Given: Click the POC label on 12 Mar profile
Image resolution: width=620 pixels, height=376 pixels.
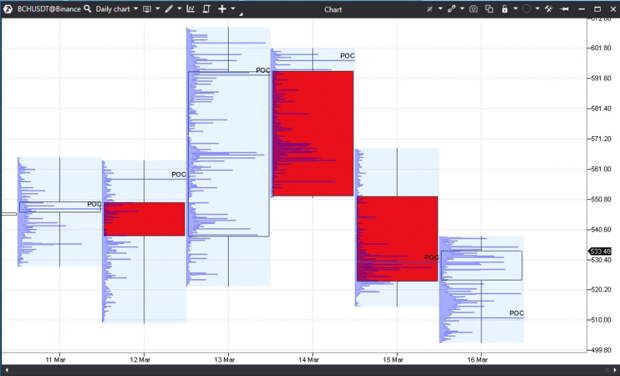Looking at the screenshot, I should click(179, 174).
